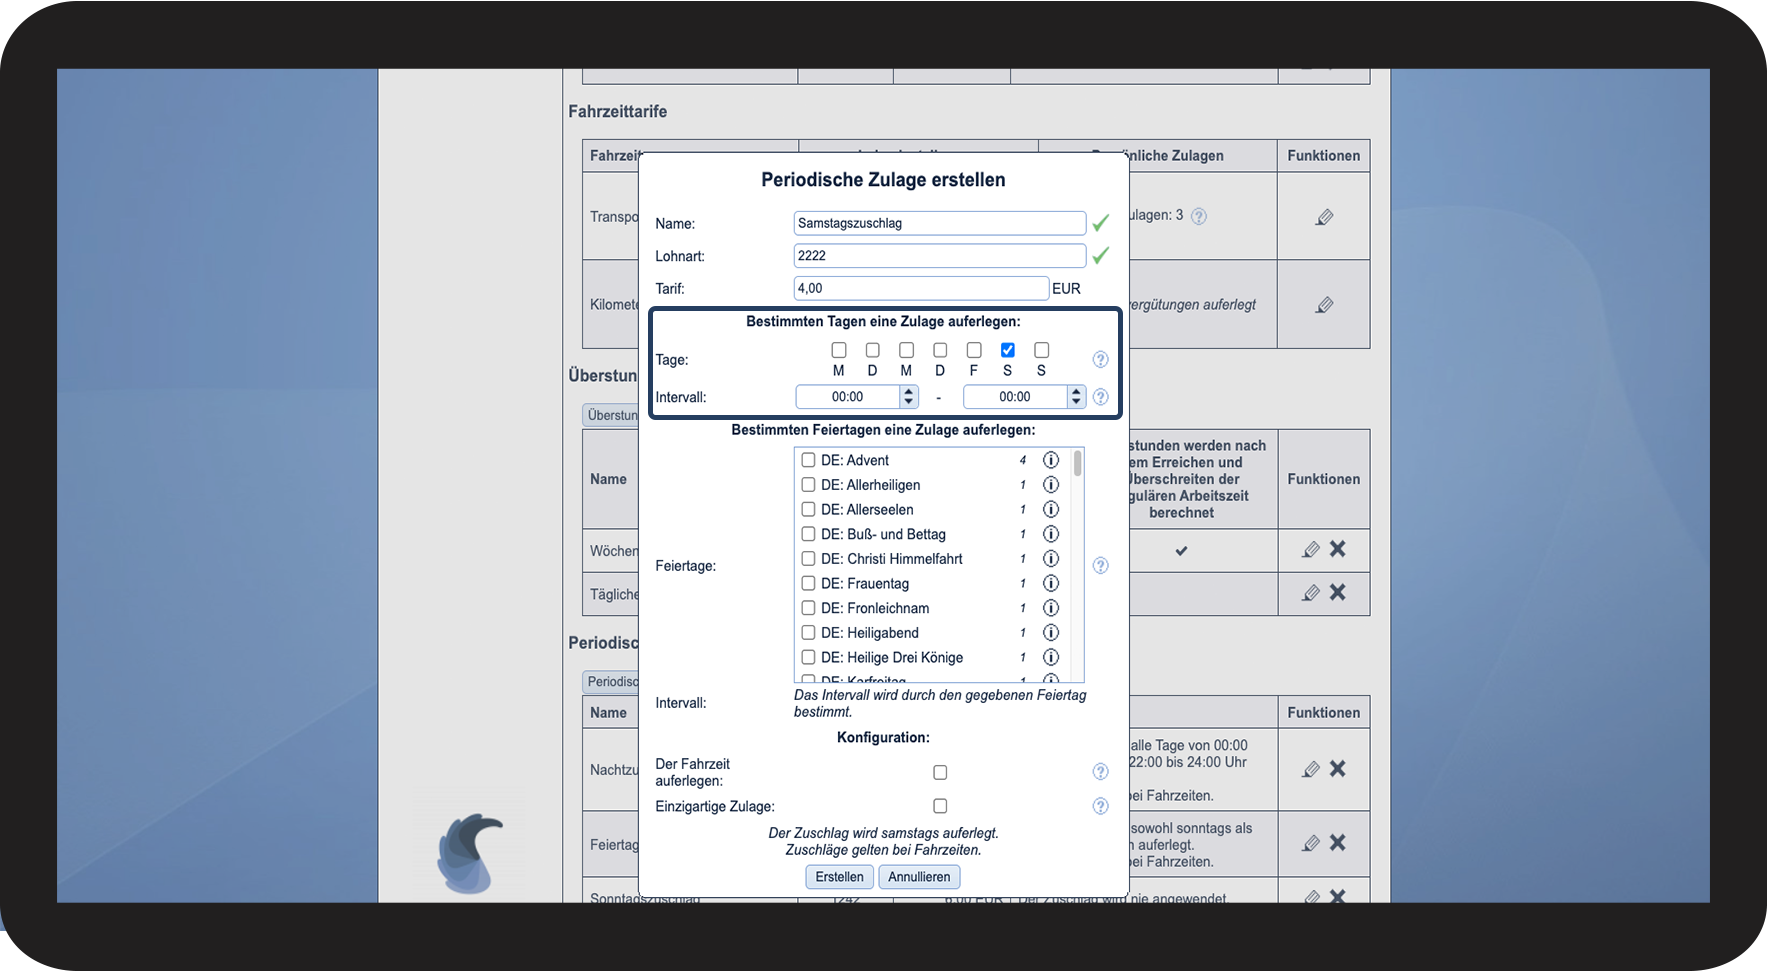
Task: Select the DE: Heilige Drei Könige checkbox
Action: coord(808,657)
